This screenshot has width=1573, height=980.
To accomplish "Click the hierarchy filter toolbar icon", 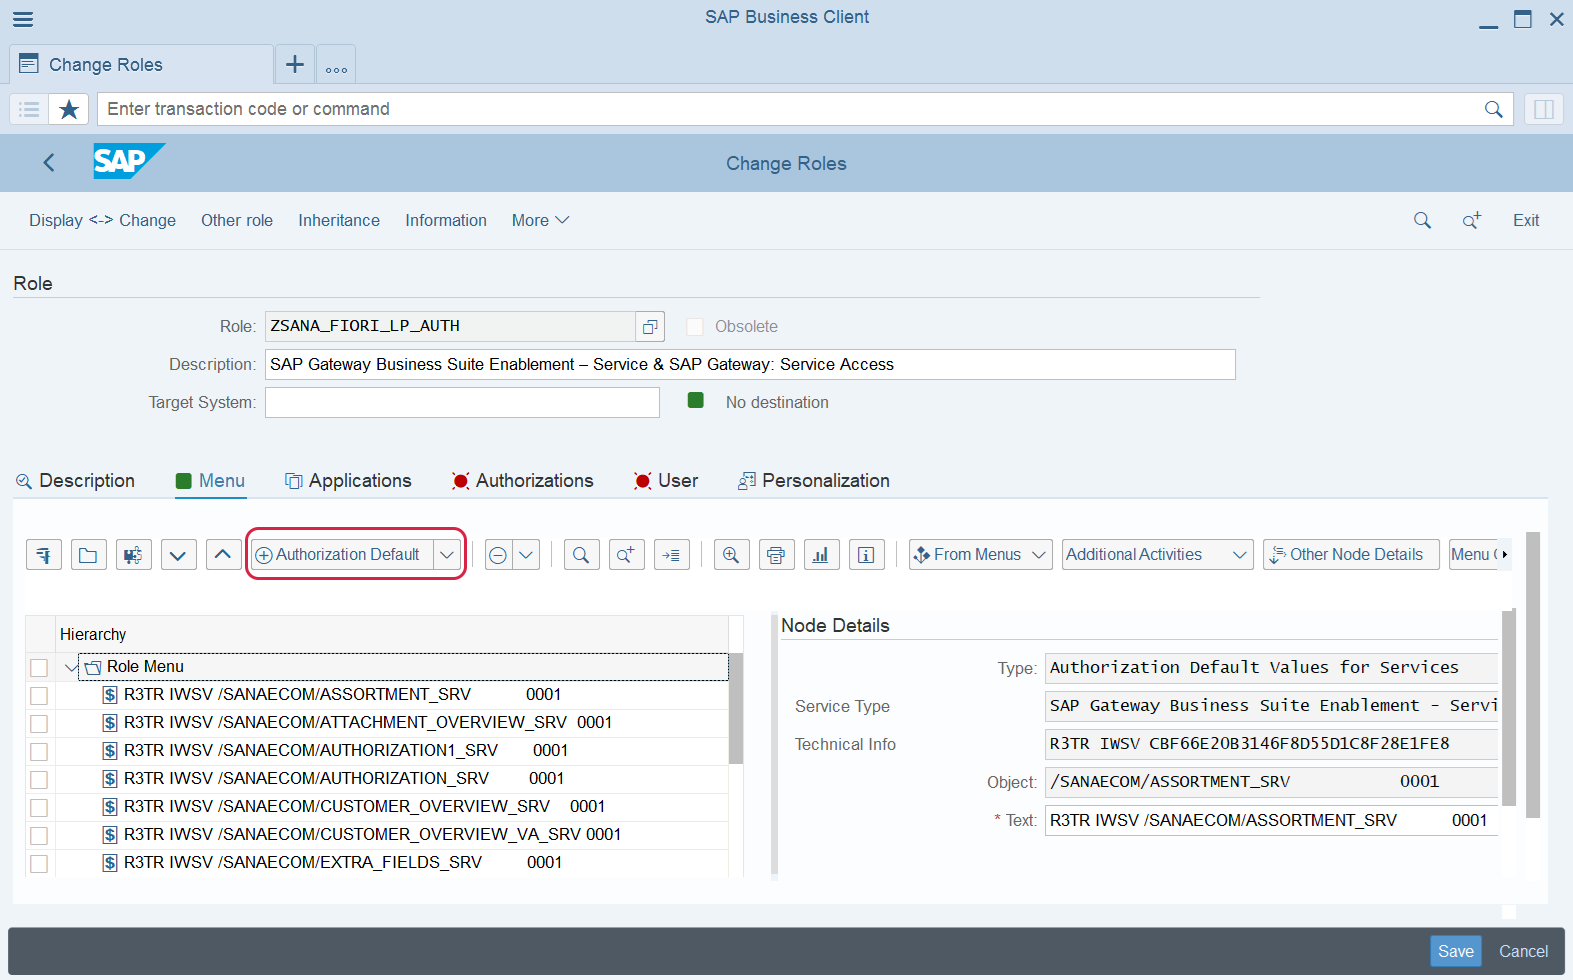I will point(44,554).
